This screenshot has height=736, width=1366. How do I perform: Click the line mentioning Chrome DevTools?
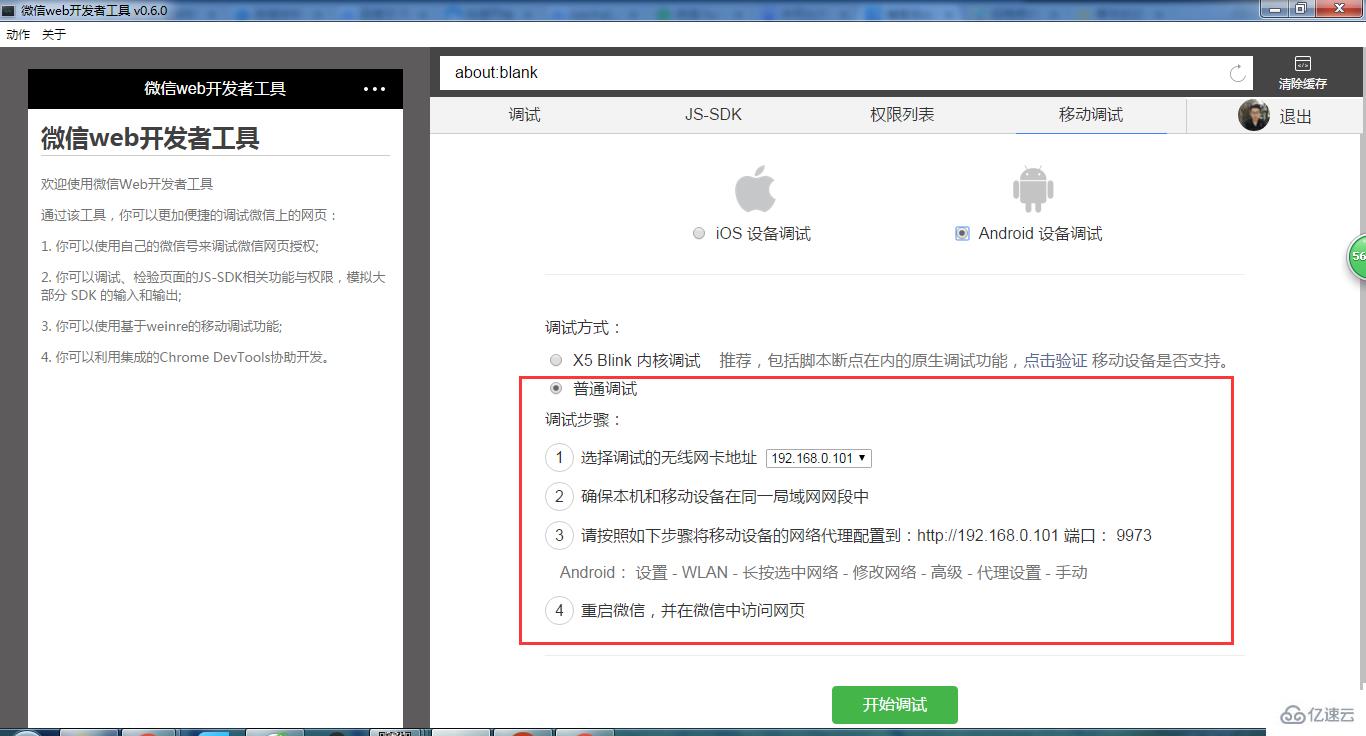(x=186, y=357)
